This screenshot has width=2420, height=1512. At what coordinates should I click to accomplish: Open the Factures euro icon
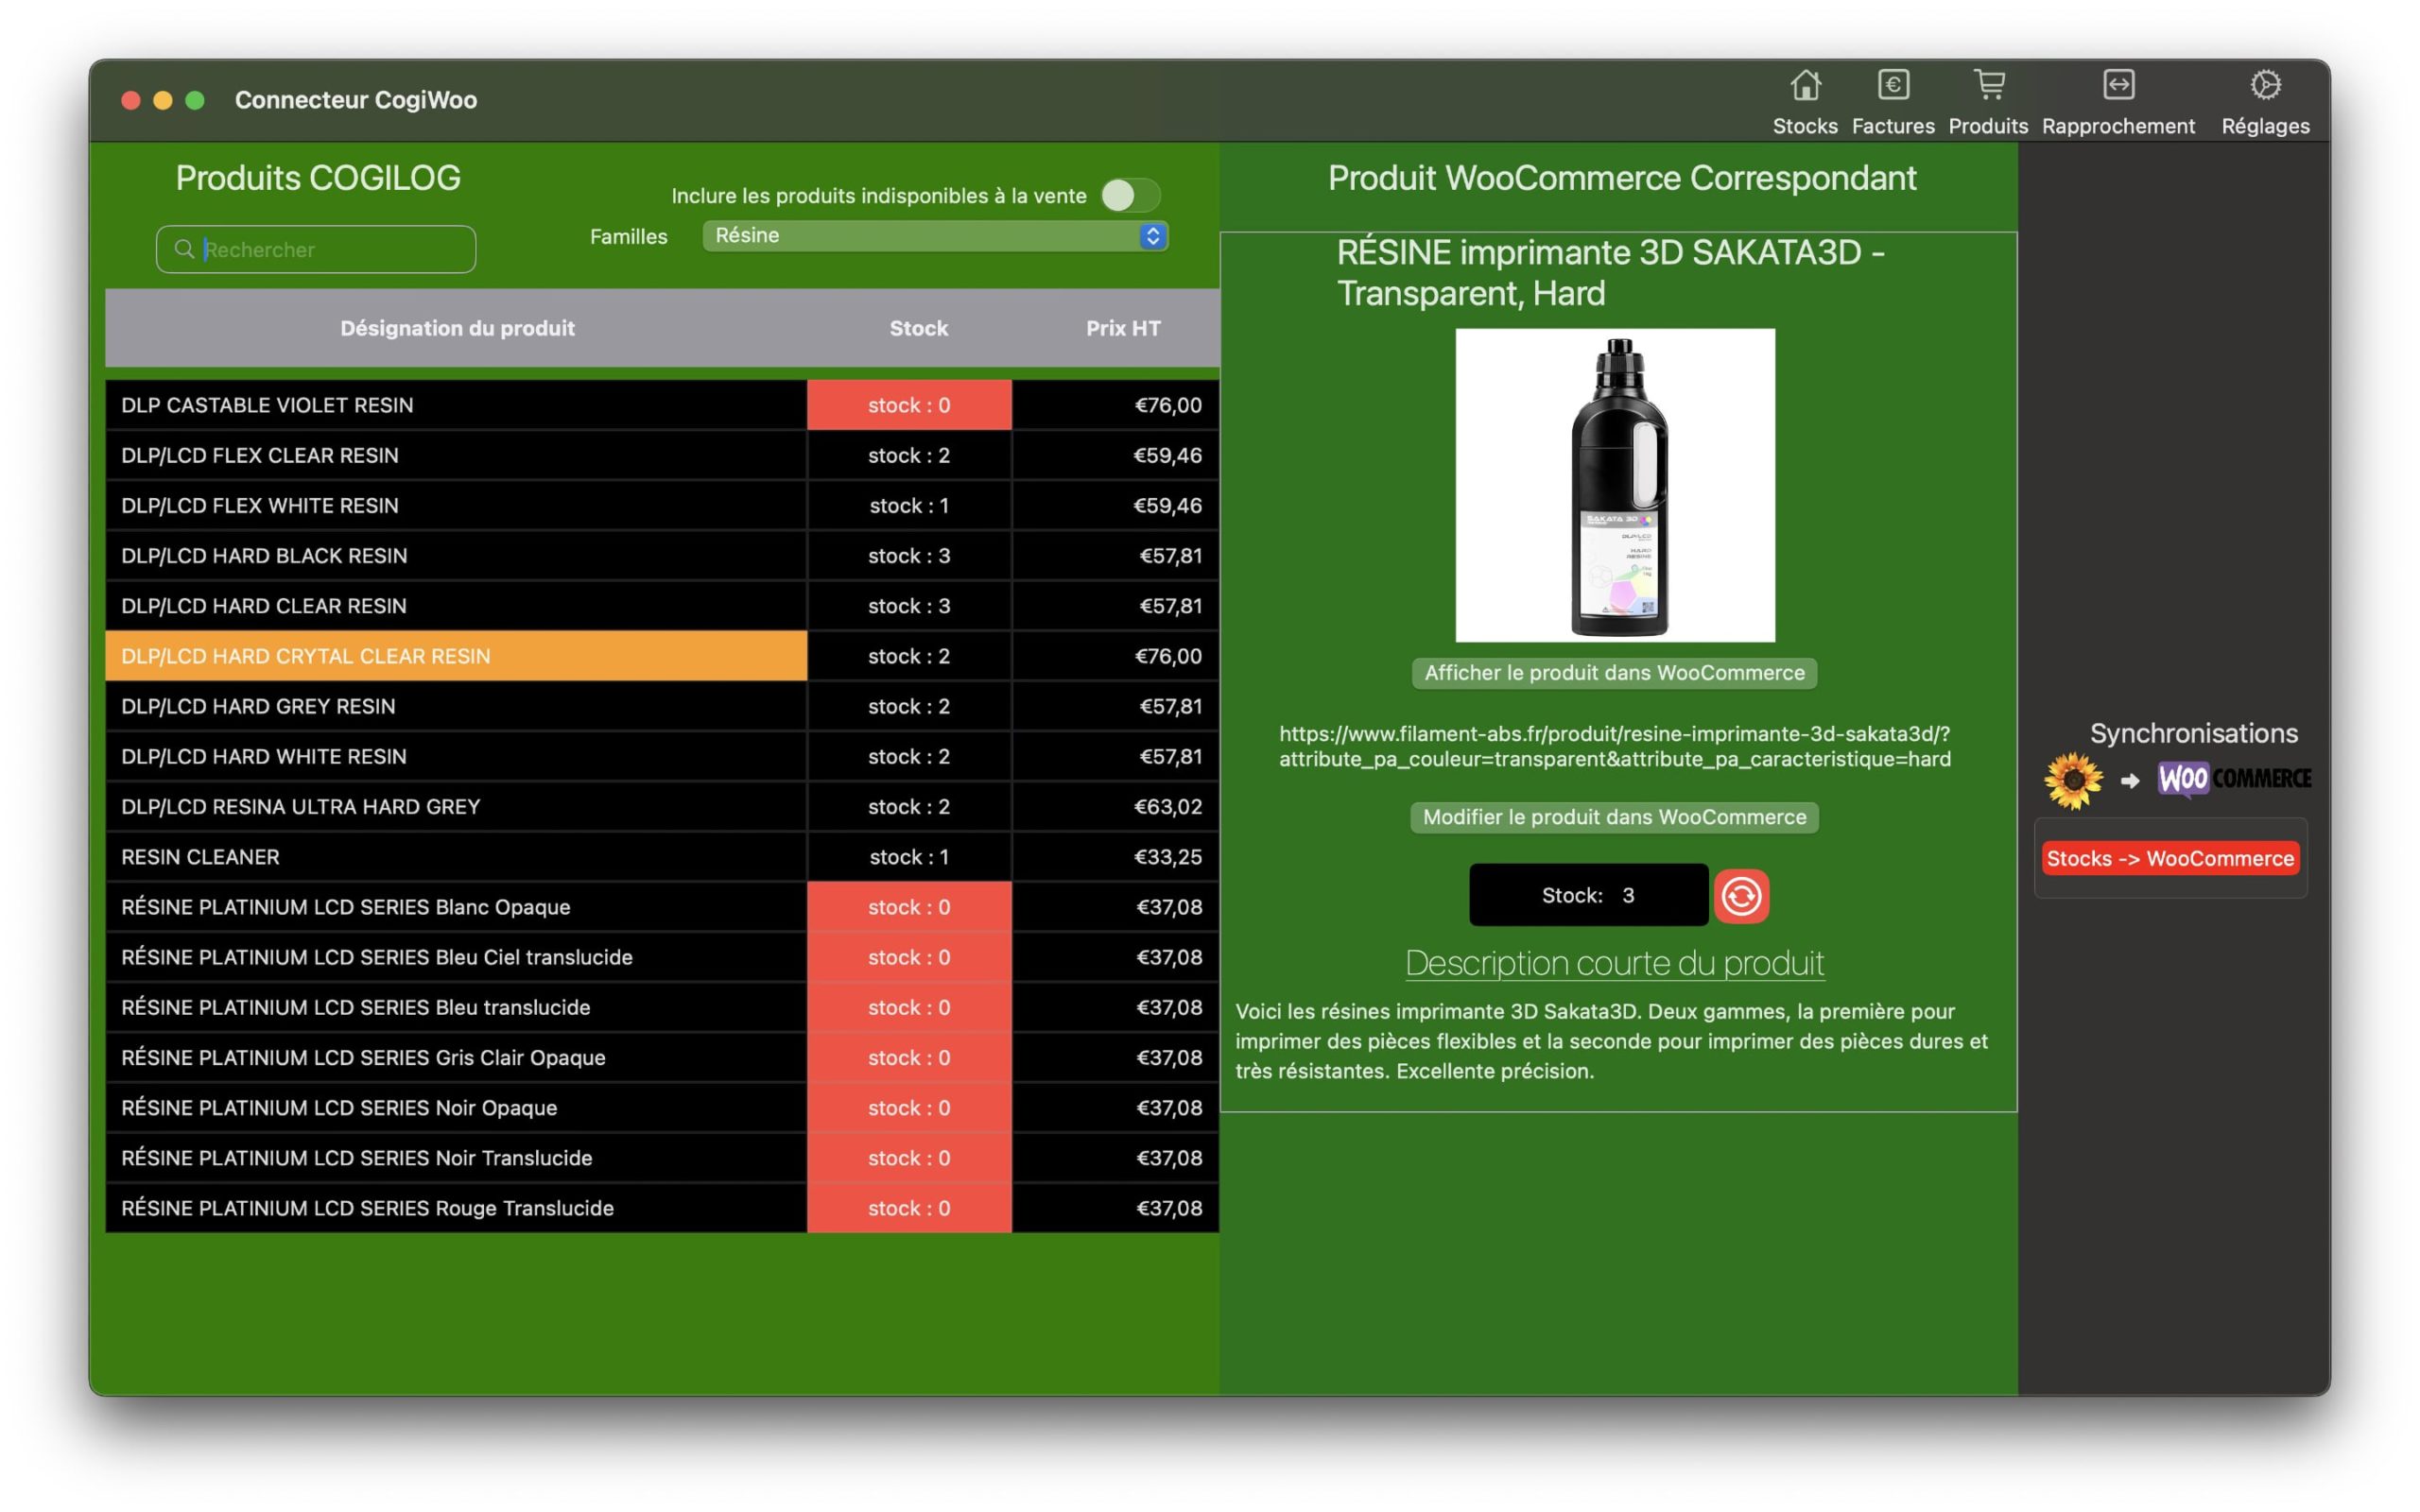[1893, 86]
